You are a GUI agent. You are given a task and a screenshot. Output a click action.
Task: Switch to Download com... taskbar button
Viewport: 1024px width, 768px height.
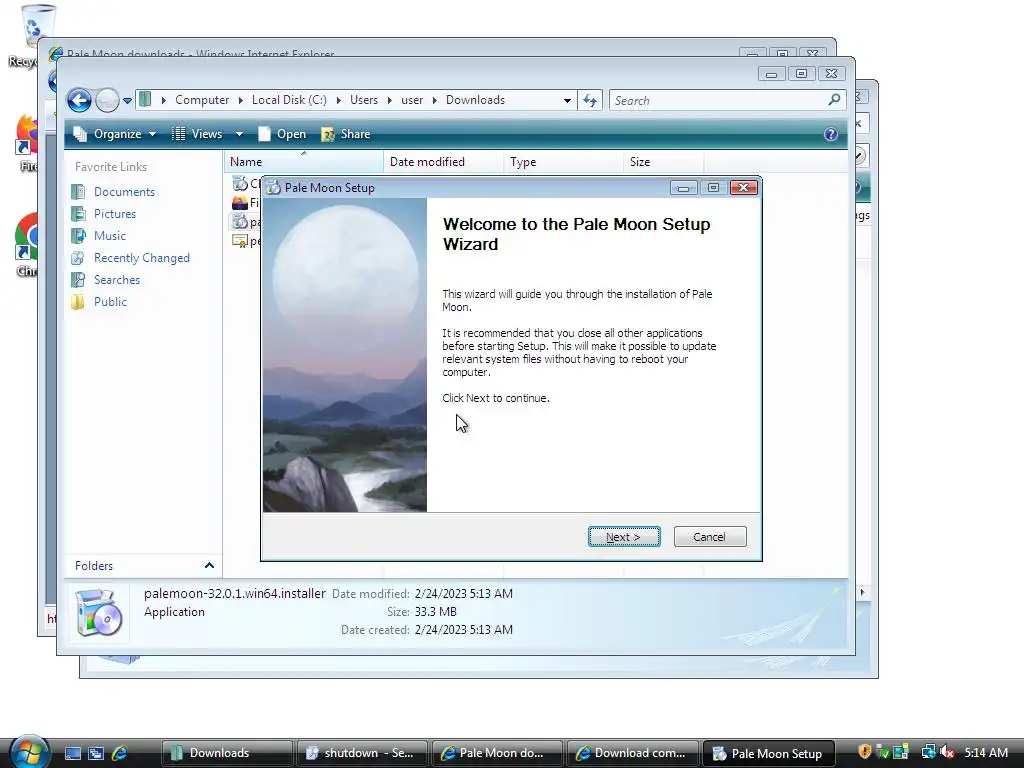click(x=632, y=753)
